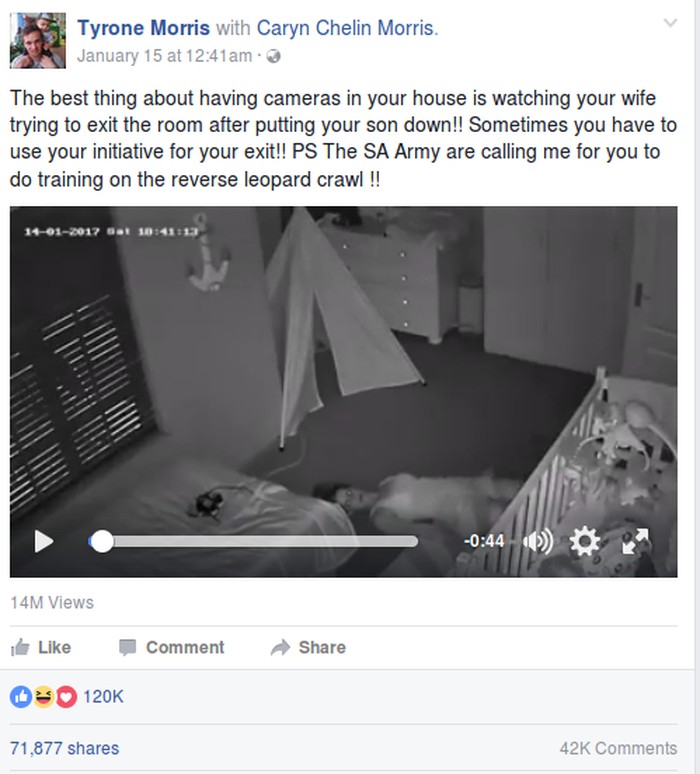View the 120K reactions list
The width and height of the screenshot is (700, 774).
pyautogui.click(x=103, y=697)
